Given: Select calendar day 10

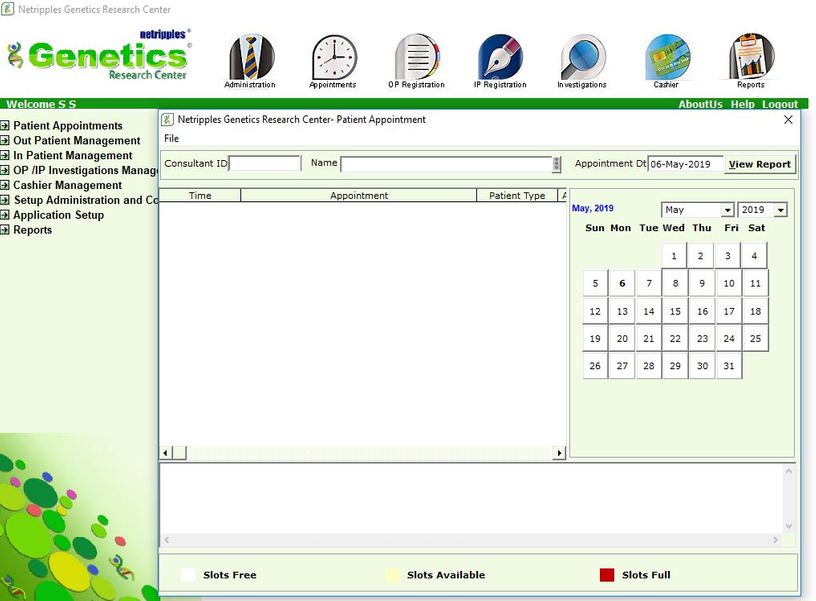Looking at the screenshot, I should [729, 284].
